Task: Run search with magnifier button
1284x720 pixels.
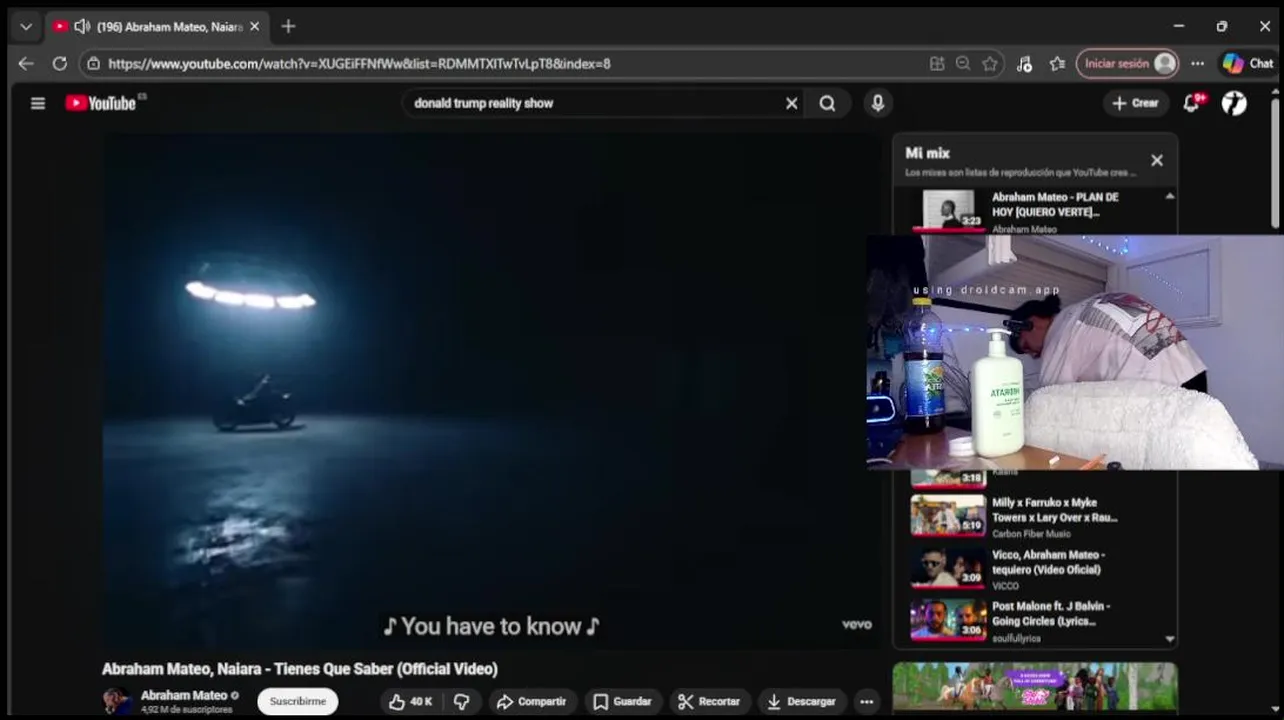Action: tap(828, 103)
